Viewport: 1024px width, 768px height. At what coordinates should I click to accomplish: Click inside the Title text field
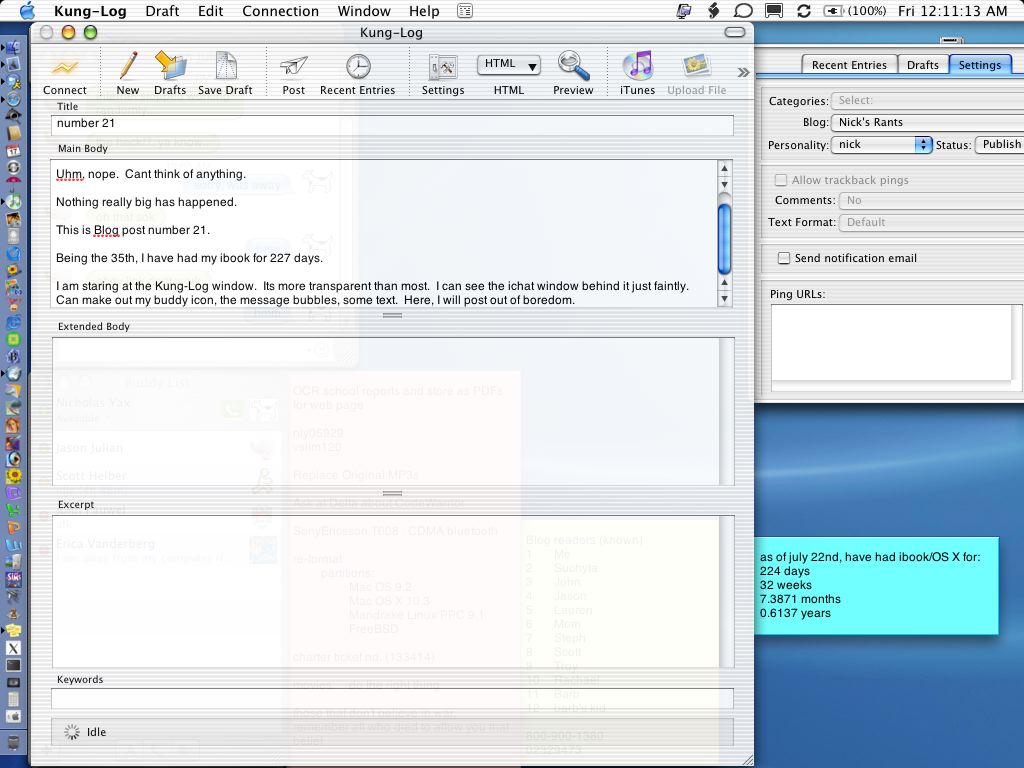click(x=392, y=125)
